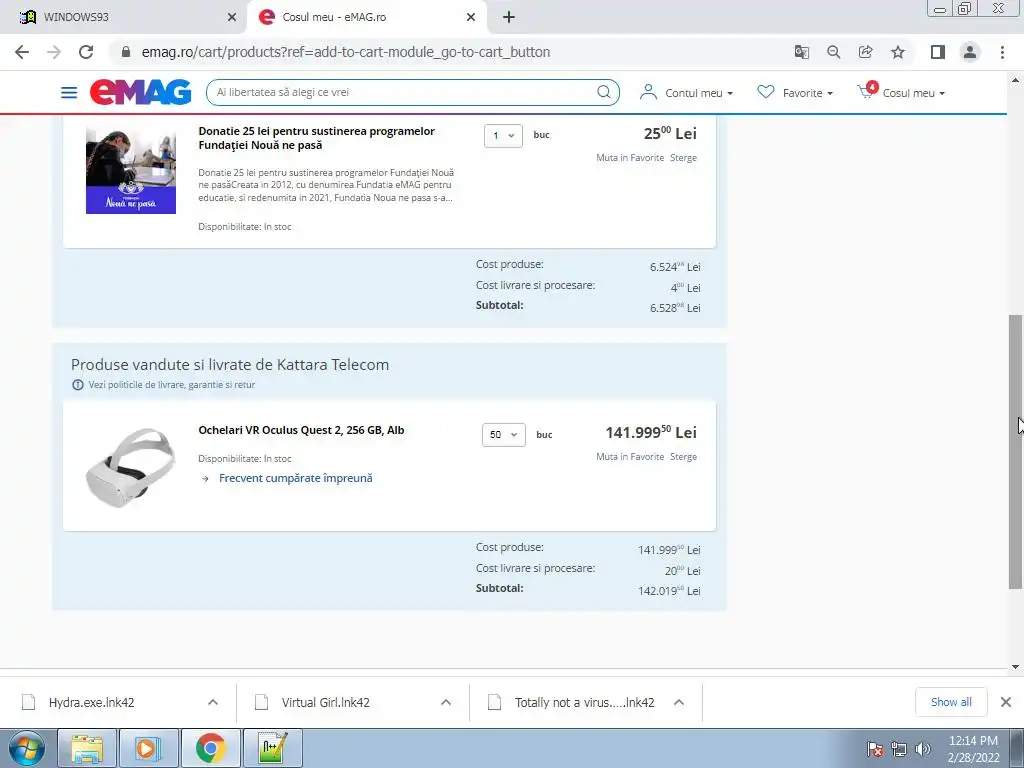Close the Cosul meu eMAG tab
The height and width of the screenshot is (768, 1024).
pos(471,18)
